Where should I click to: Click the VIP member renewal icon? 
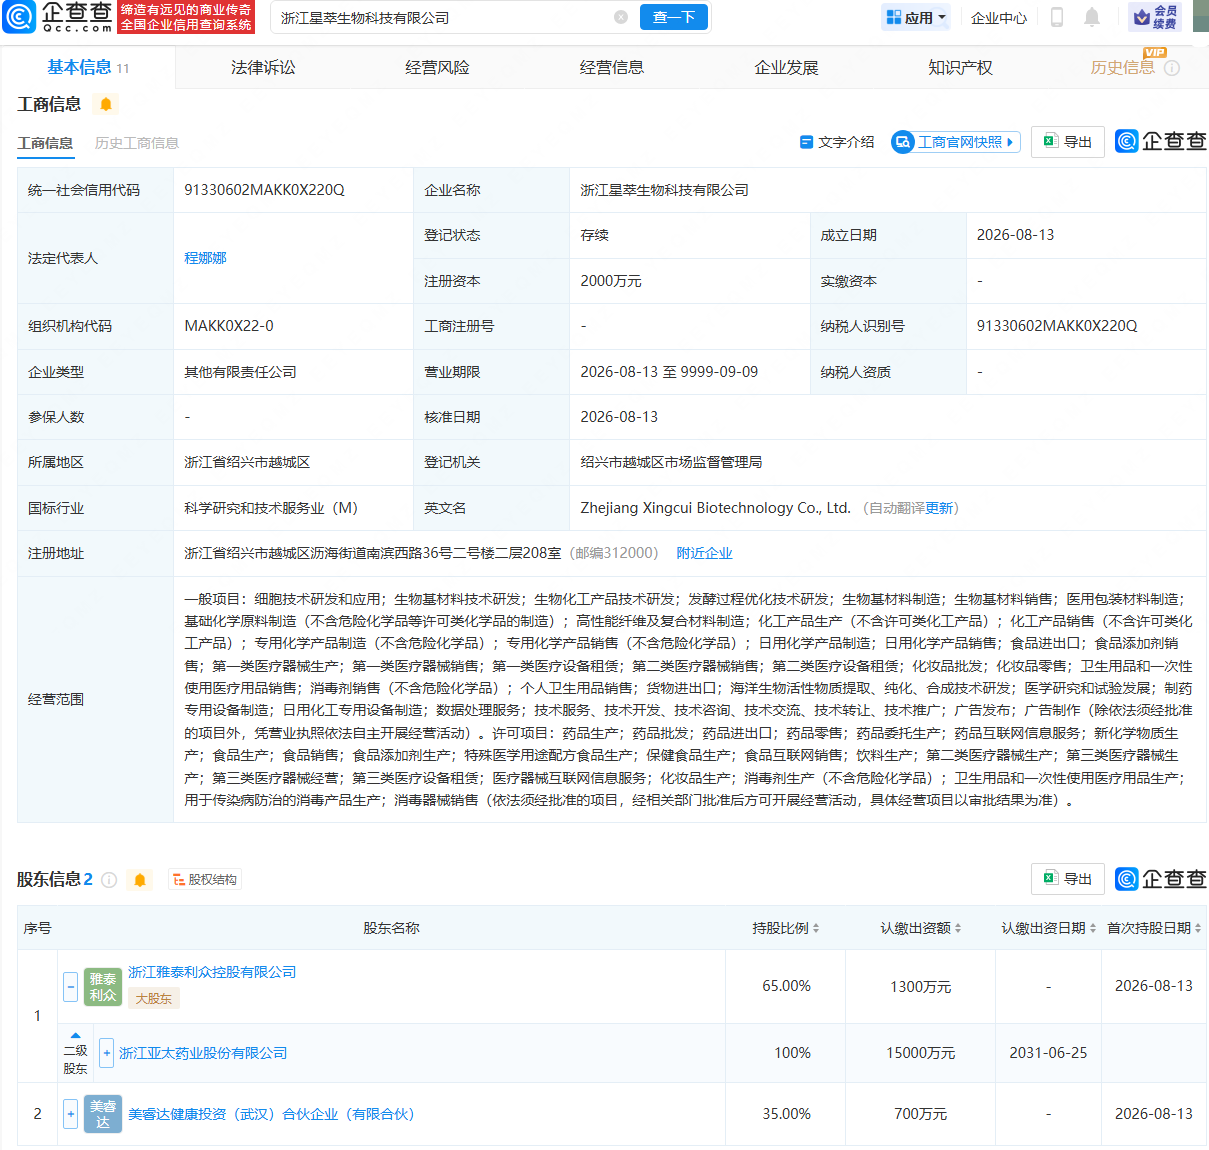coord(1155,17)
